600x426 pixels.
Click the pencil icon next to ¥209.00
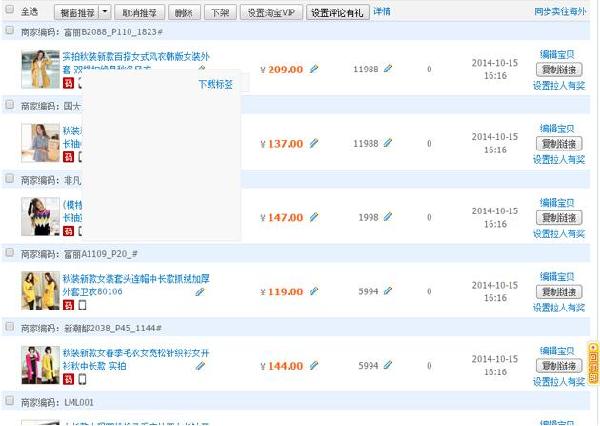coord(314,69)
